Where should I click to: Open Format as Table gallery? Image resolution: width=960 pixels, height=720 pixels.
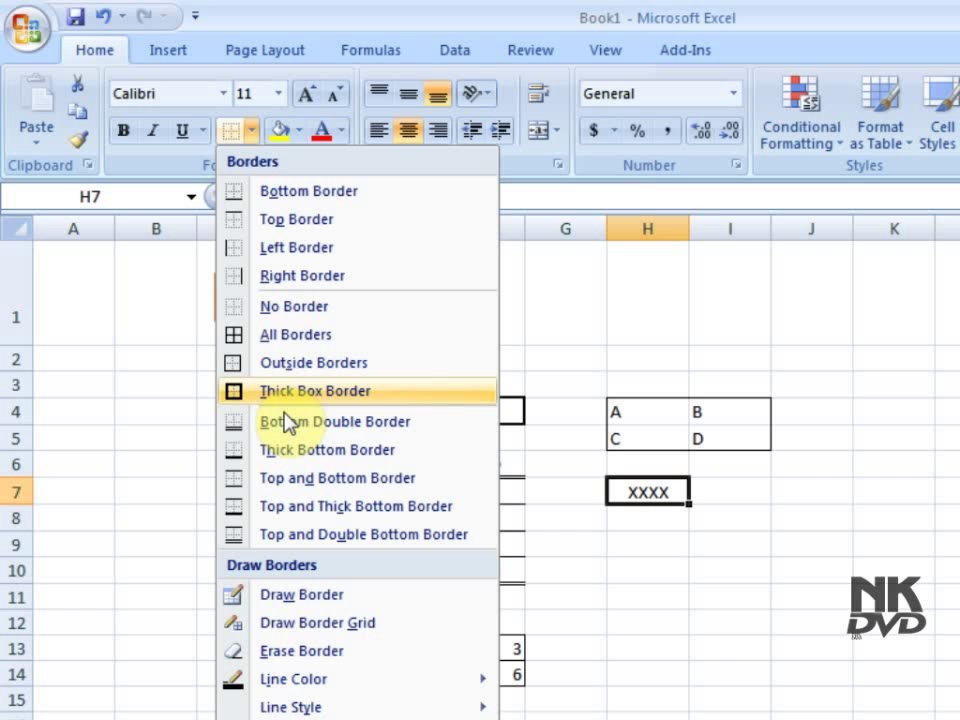click(x=880, y=113)
